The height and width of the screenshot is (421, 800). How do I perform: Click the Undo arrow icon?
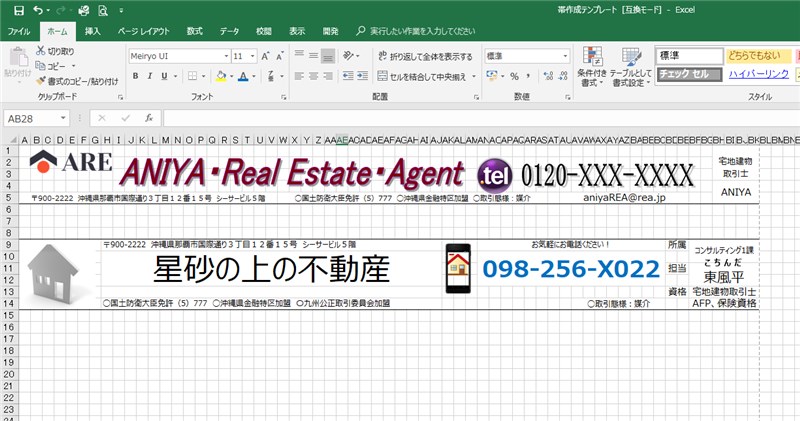[x=38, y=9]
